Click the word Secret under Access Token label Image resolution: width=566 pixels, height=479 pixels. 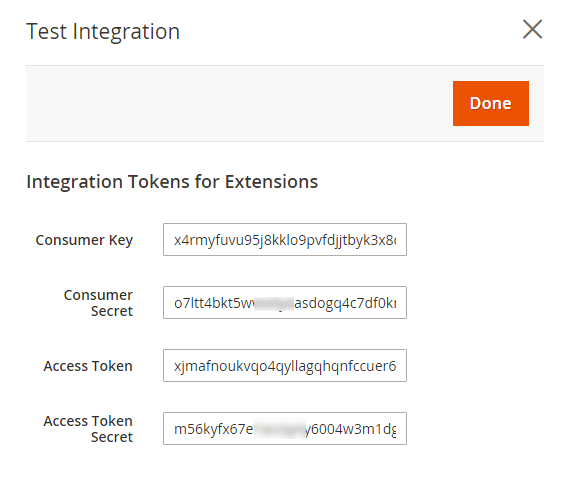112,437
